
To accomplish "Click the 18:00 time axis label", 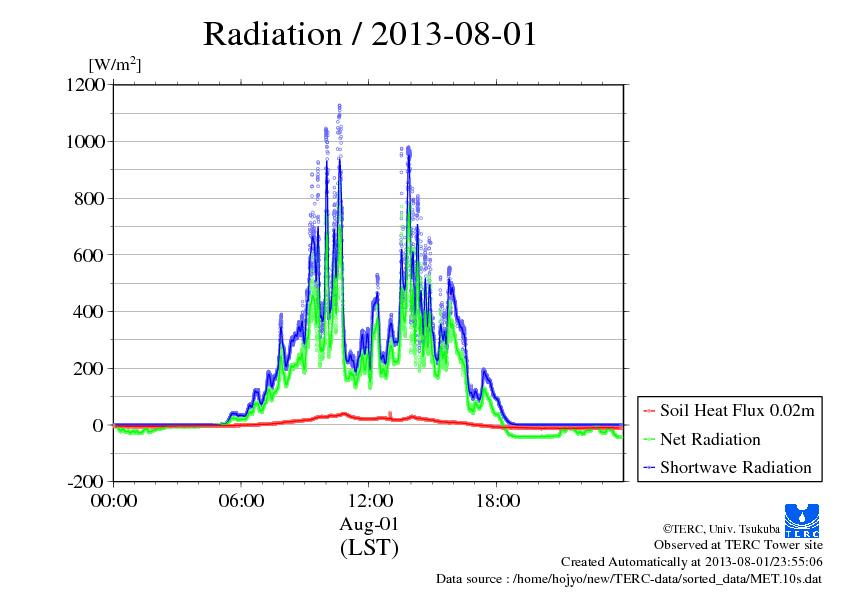I will (x=496, y=501).
